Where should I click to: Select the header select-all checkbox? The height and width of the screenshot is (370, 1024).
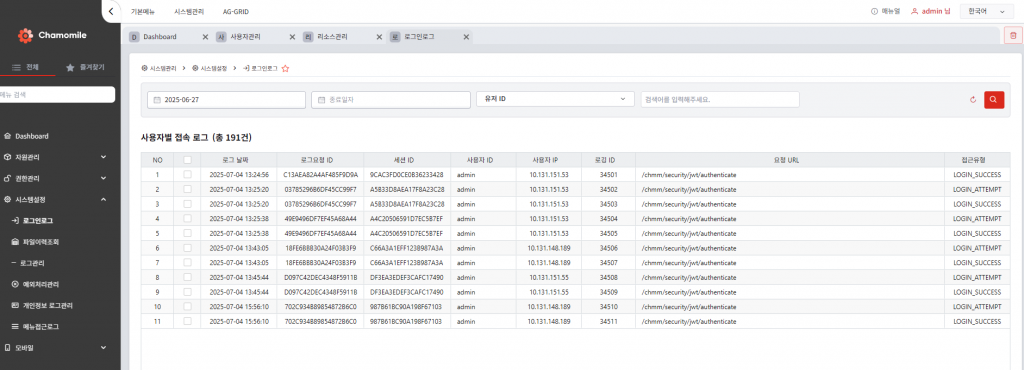187,160
